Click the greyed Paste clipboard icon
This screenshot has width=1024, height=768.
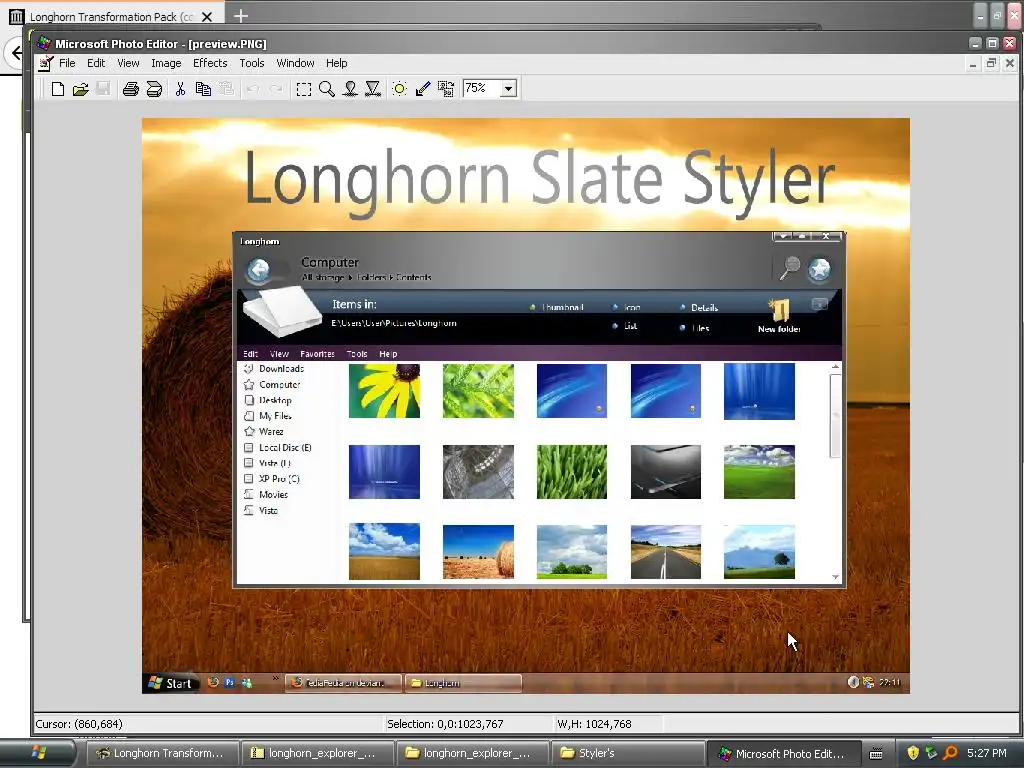(226, 89)
